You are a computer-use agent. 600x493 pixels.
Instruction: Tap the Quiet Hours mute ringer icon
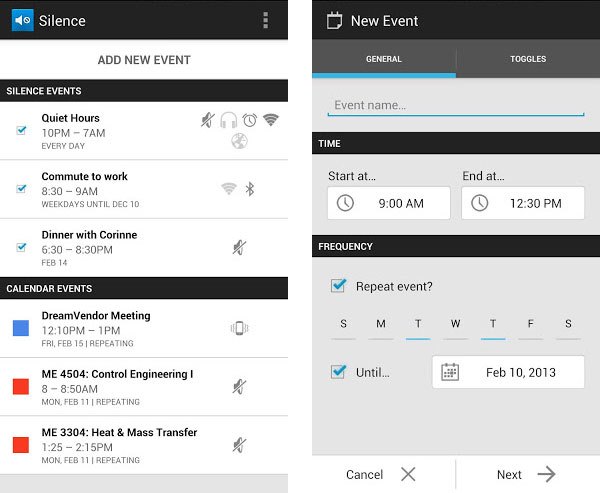coord(208,120)
